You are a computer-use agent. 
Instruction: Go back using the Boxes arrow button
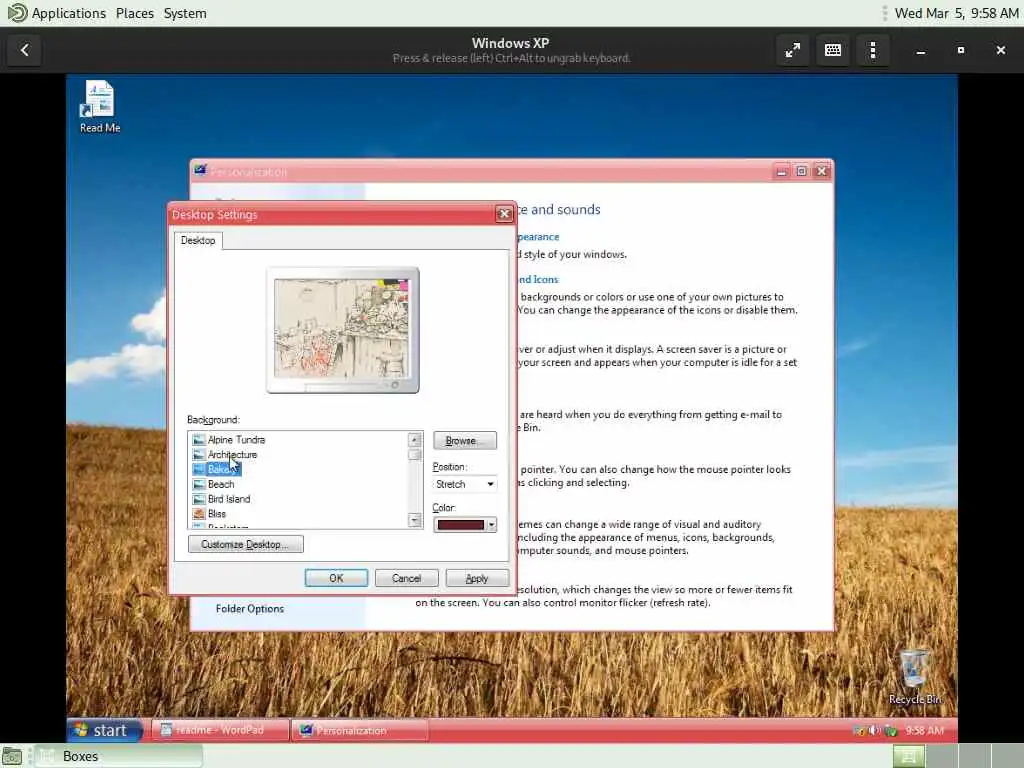(25, 50)
